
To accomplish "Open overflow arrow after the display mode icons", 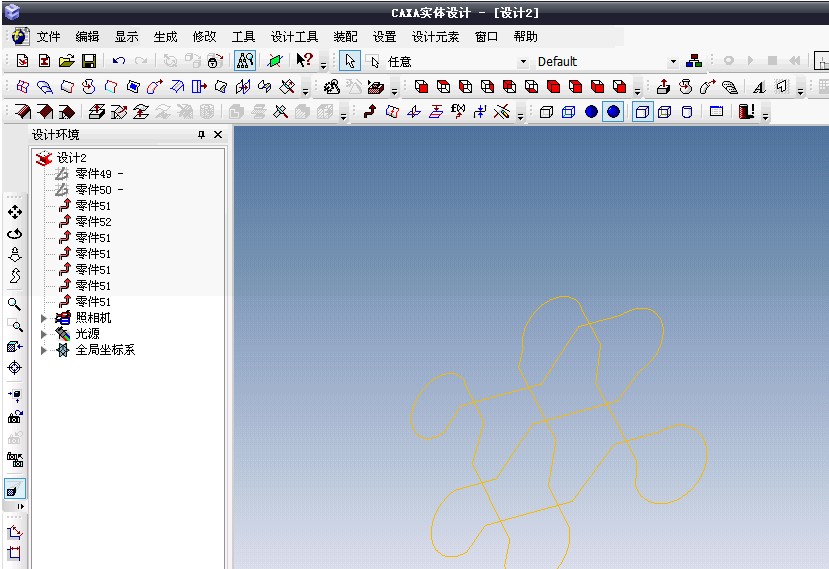I will point(766,116).
